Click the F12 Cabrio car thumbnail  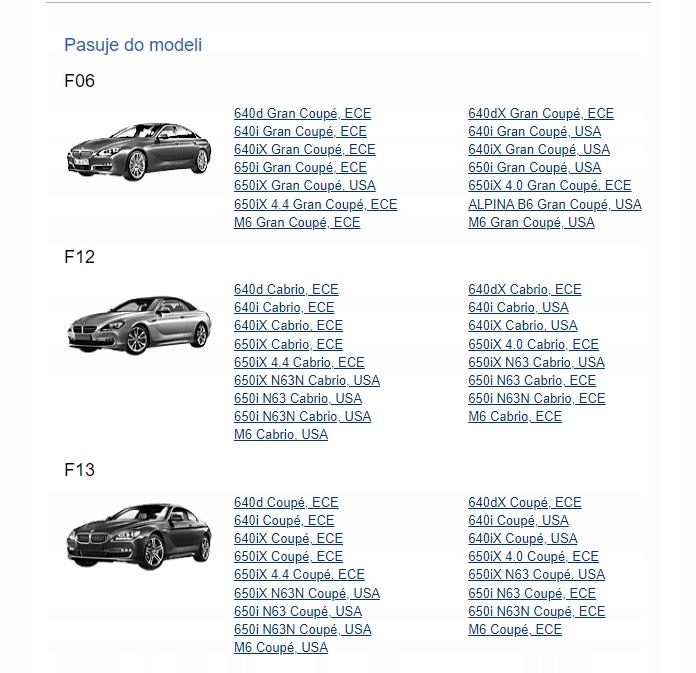pyautogui.click(x=139, y=325)
